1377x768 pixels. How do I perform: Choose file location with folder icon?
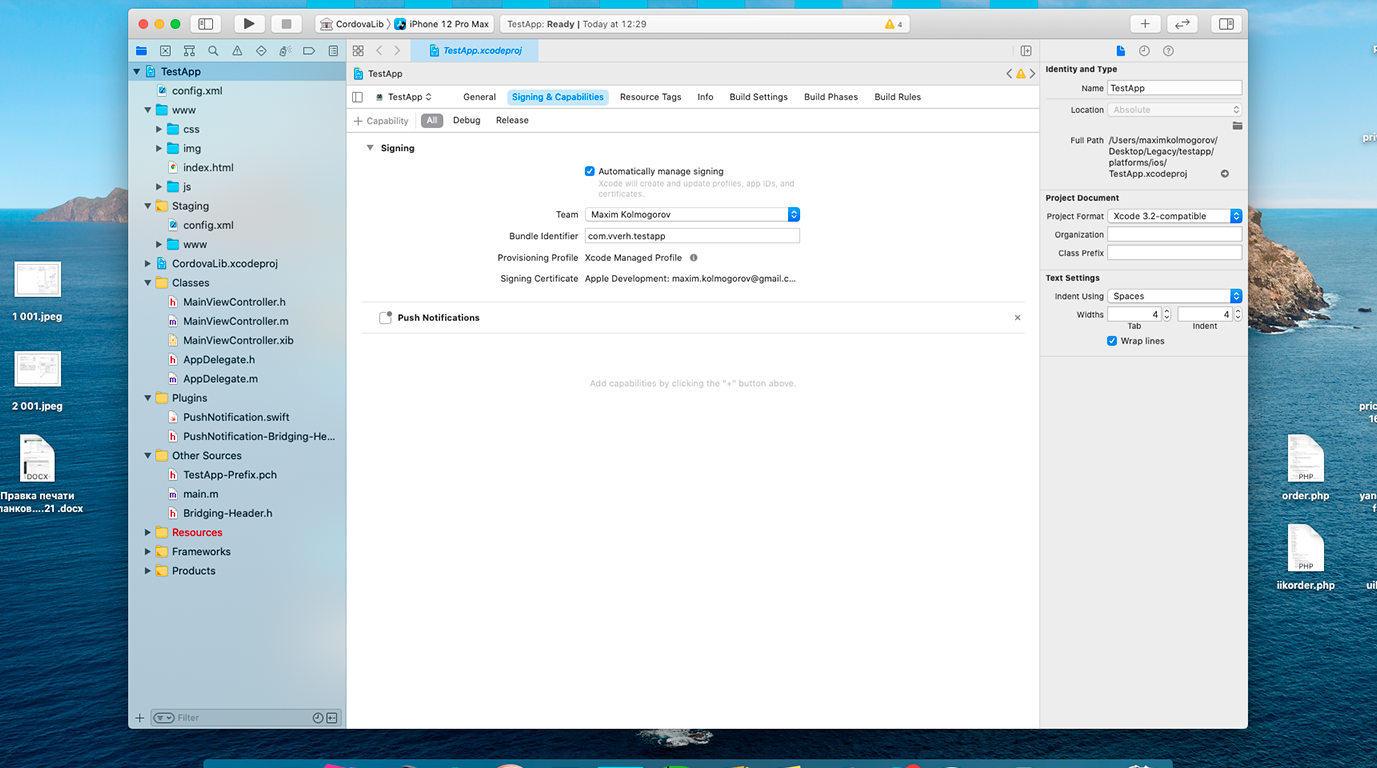(1237, 126)
